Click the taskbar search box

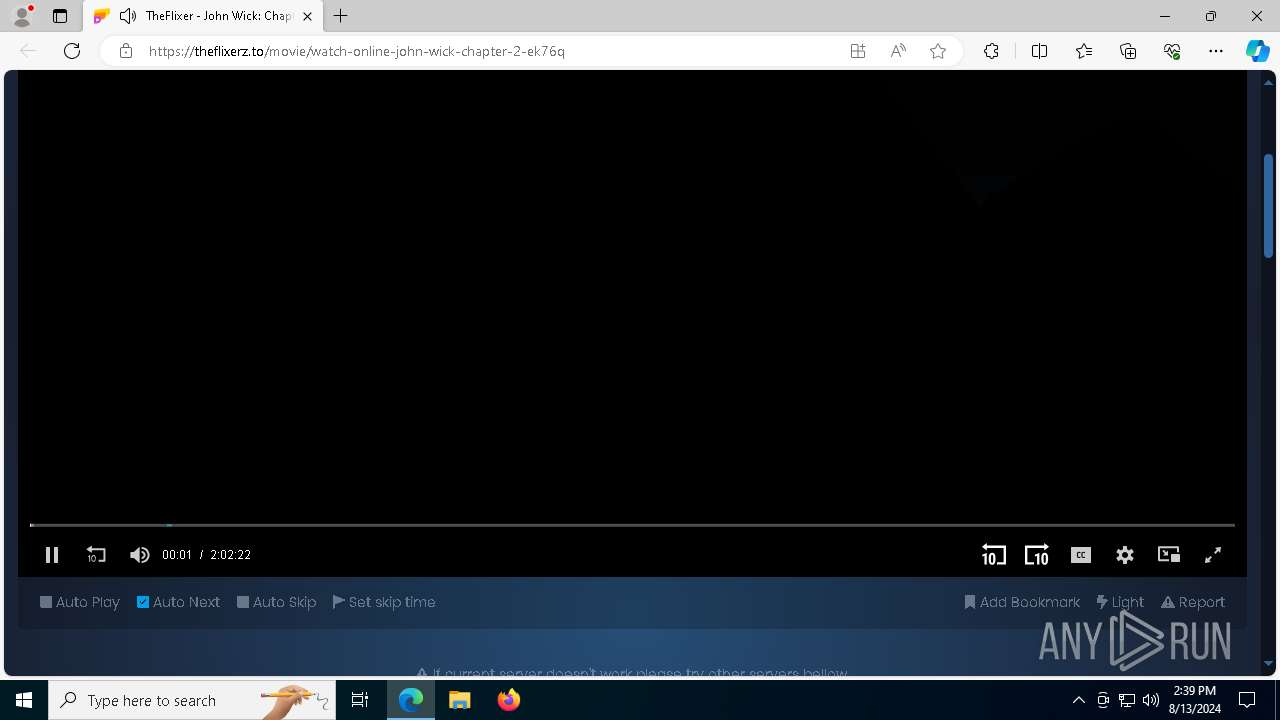(x=193, y=700)
